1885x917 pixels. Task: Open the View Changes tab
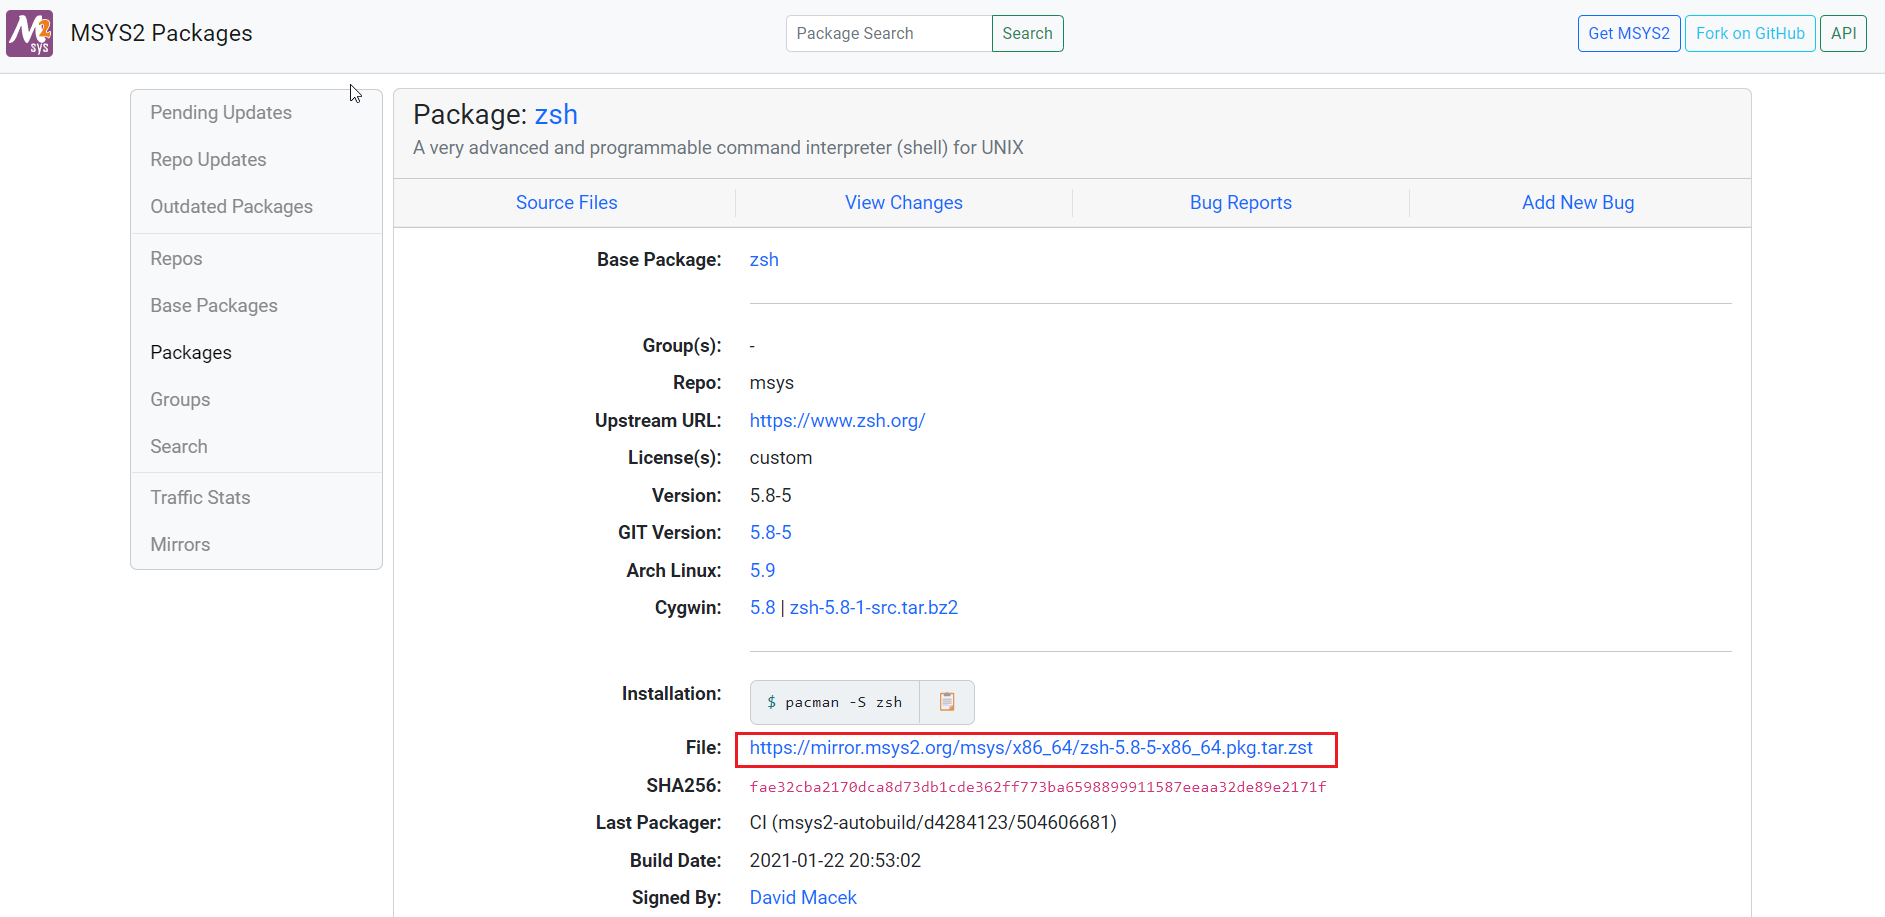pyautogui.click(x=903, y=203)
